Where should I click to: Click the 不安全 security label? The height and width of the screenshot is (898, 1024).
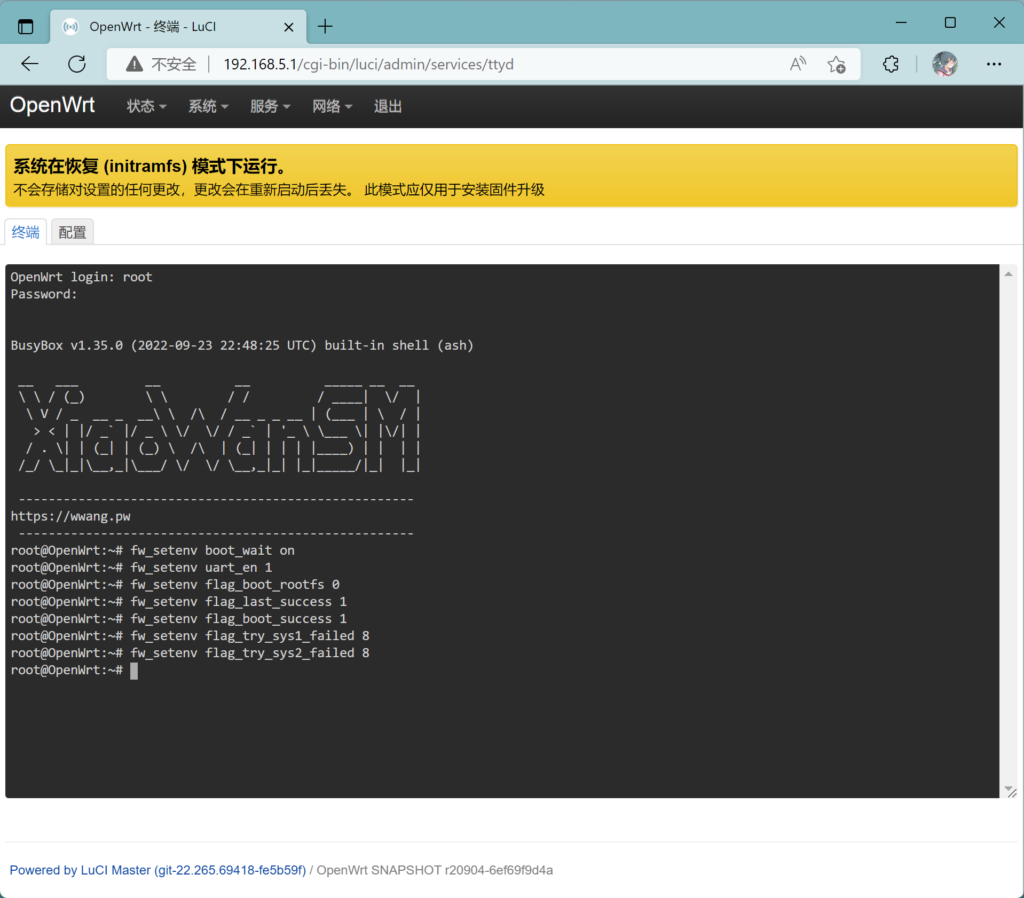point(174,64)
